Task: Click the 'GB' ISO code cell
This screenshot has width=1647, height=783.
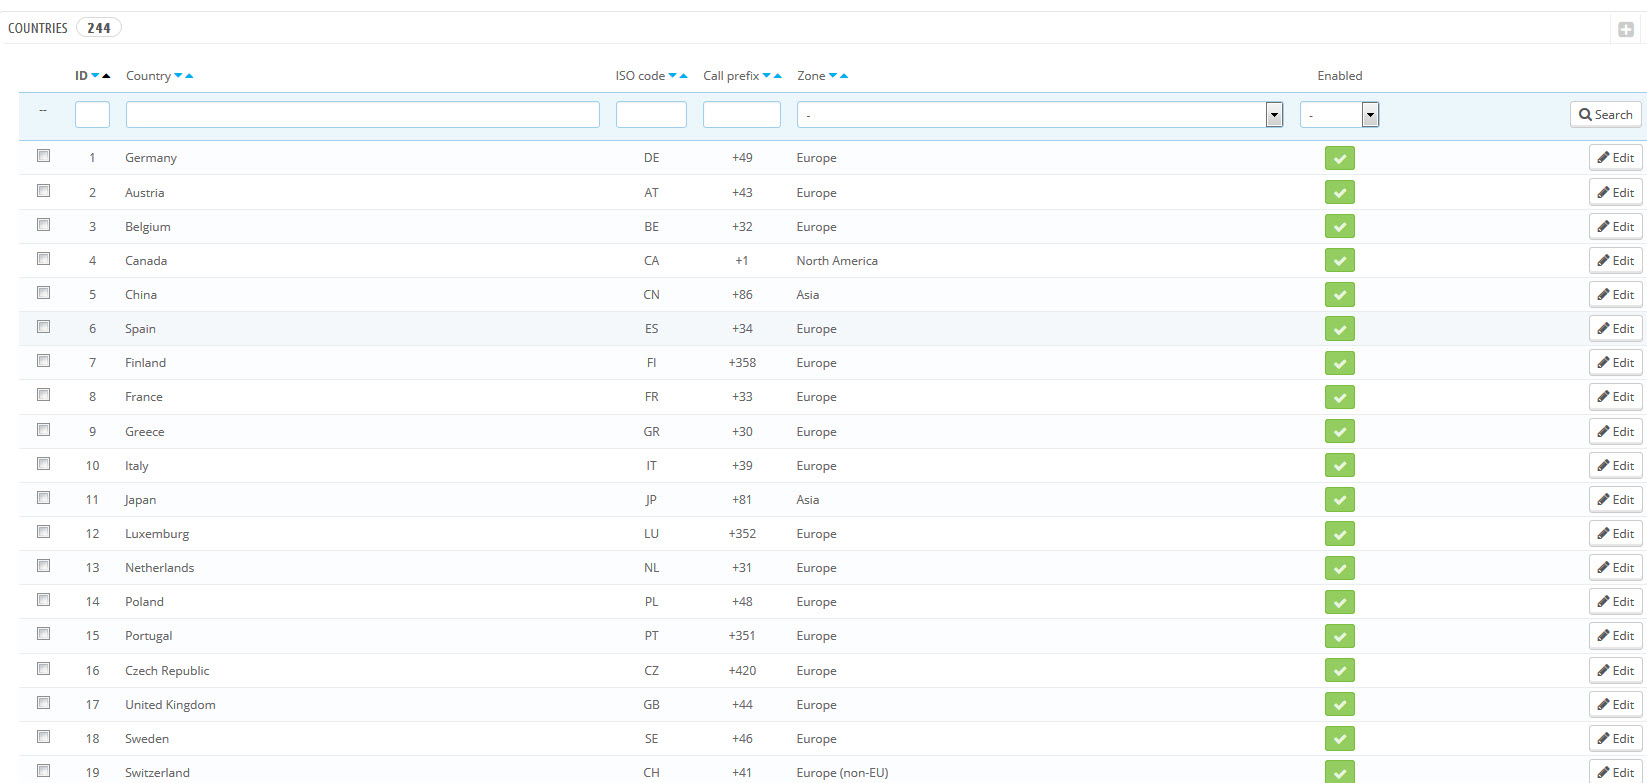Action: pyautogui.click(x=651, y=705)
